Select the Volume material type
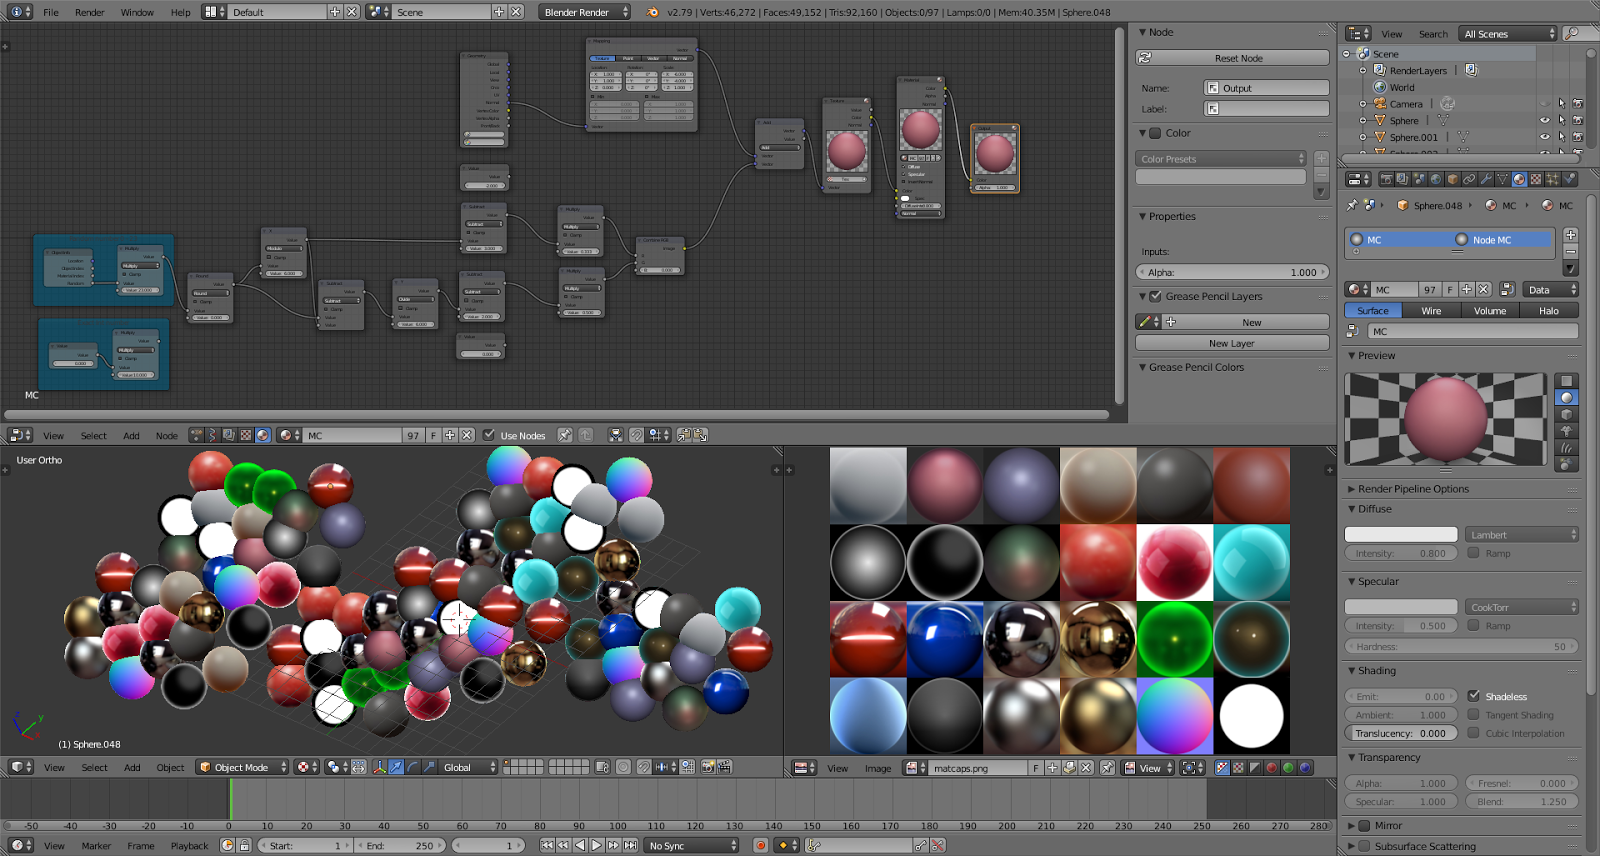The height and width of the screenshot is (856, 1600). pos(1490,310)
